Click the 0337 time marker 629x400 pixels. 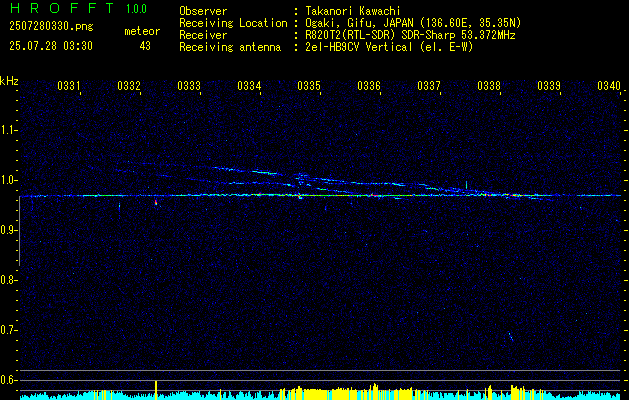click(x=429, y=85)
